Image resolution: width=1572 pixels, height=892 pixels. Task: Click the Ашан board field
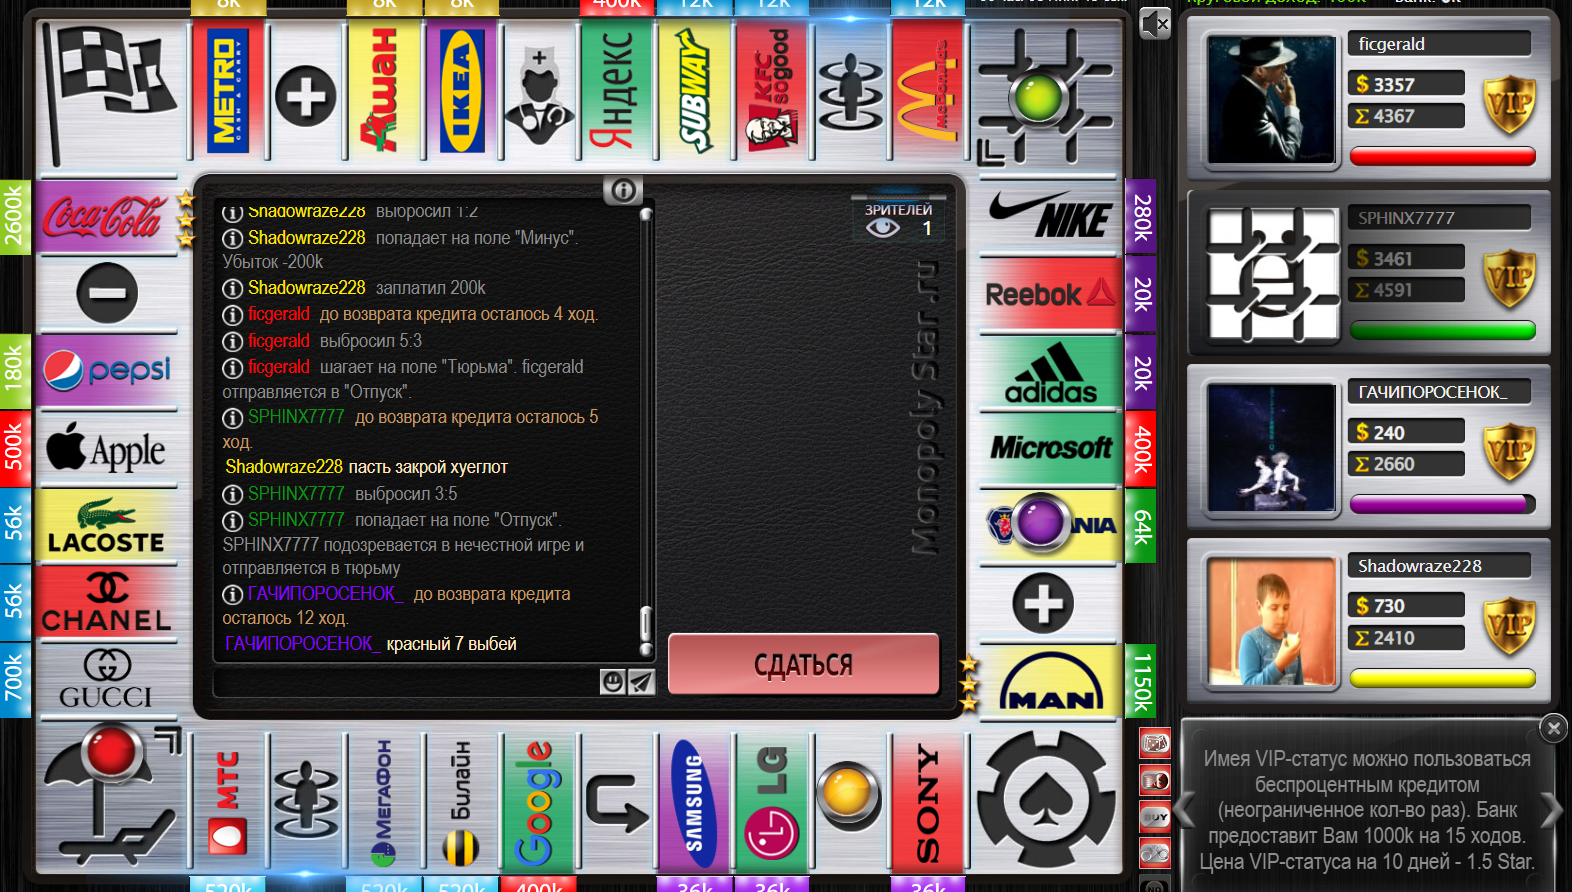tap(383, 90)
